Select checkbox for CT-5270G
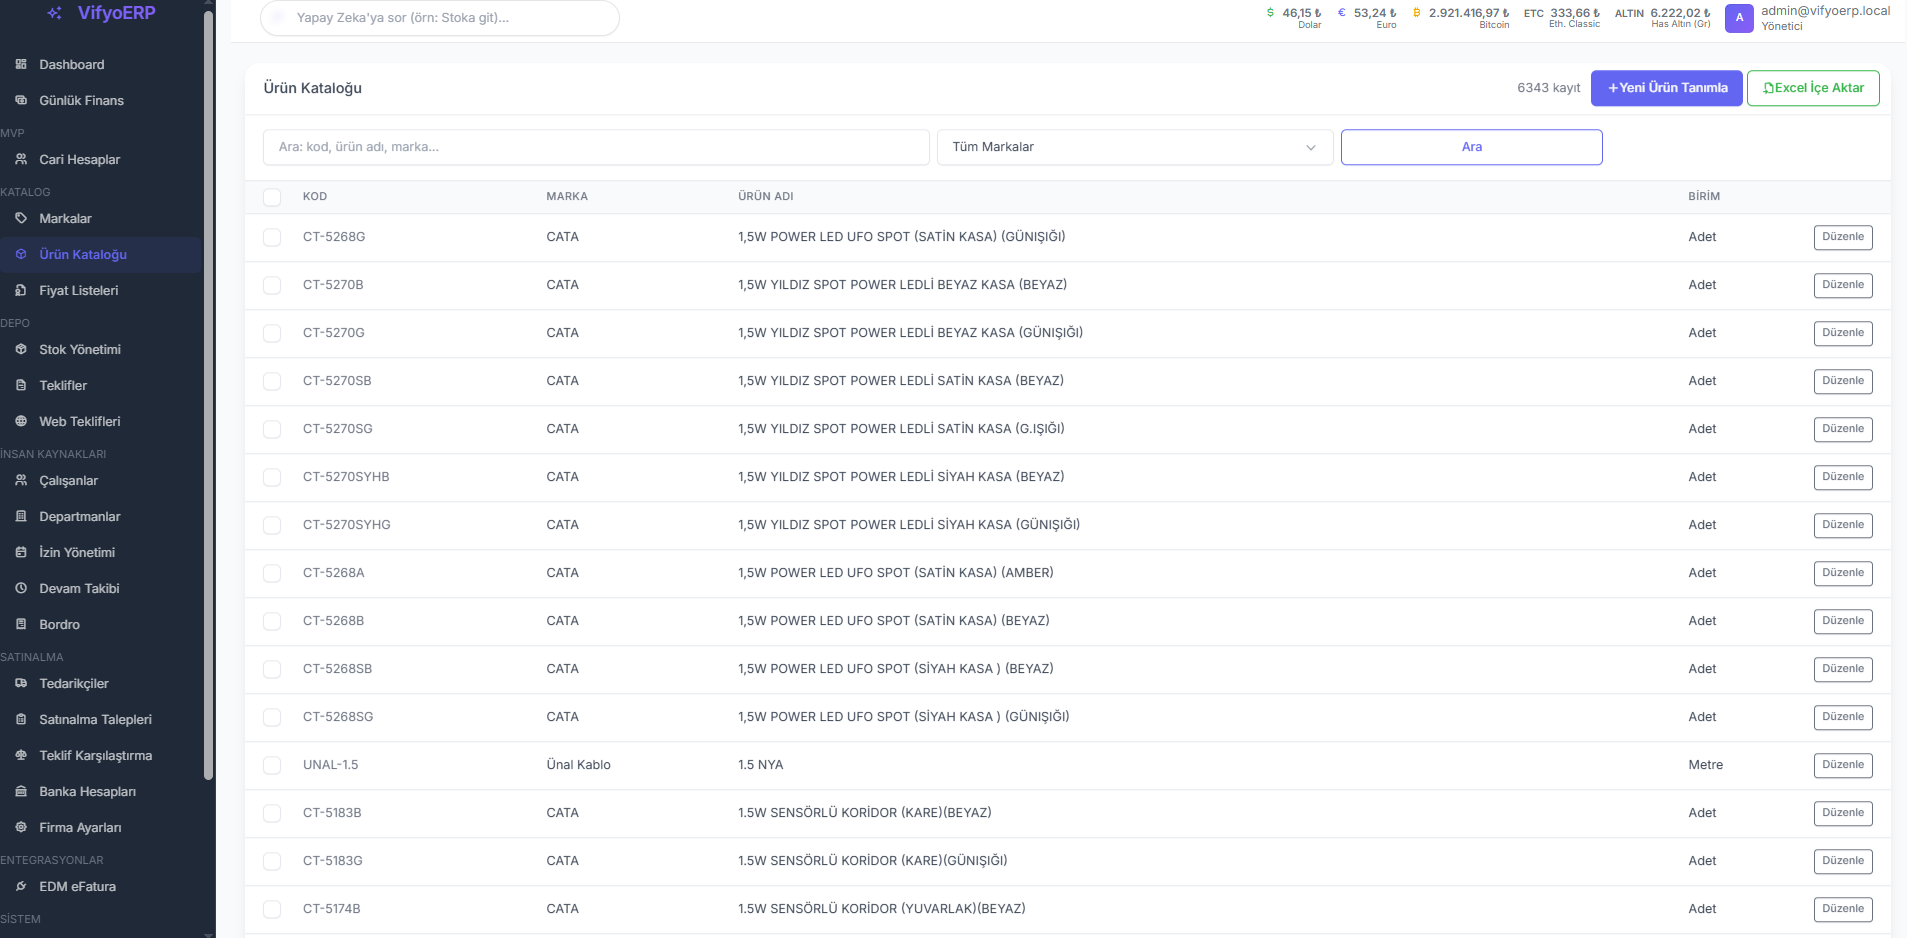The image size is (1907, 938). coord(272,333)
